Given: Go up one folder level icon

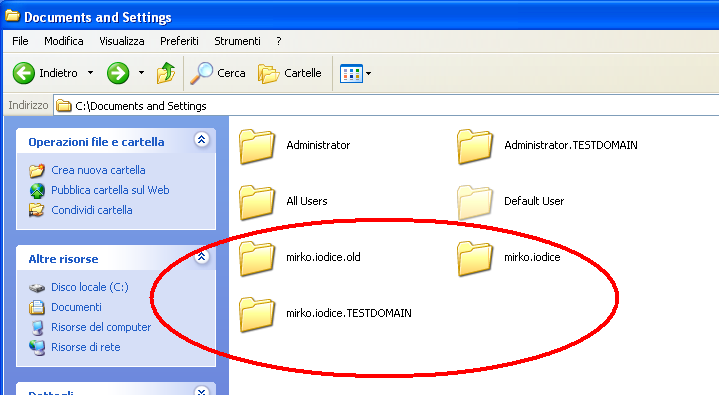Looking at the screenshot, I should [166, 73].
